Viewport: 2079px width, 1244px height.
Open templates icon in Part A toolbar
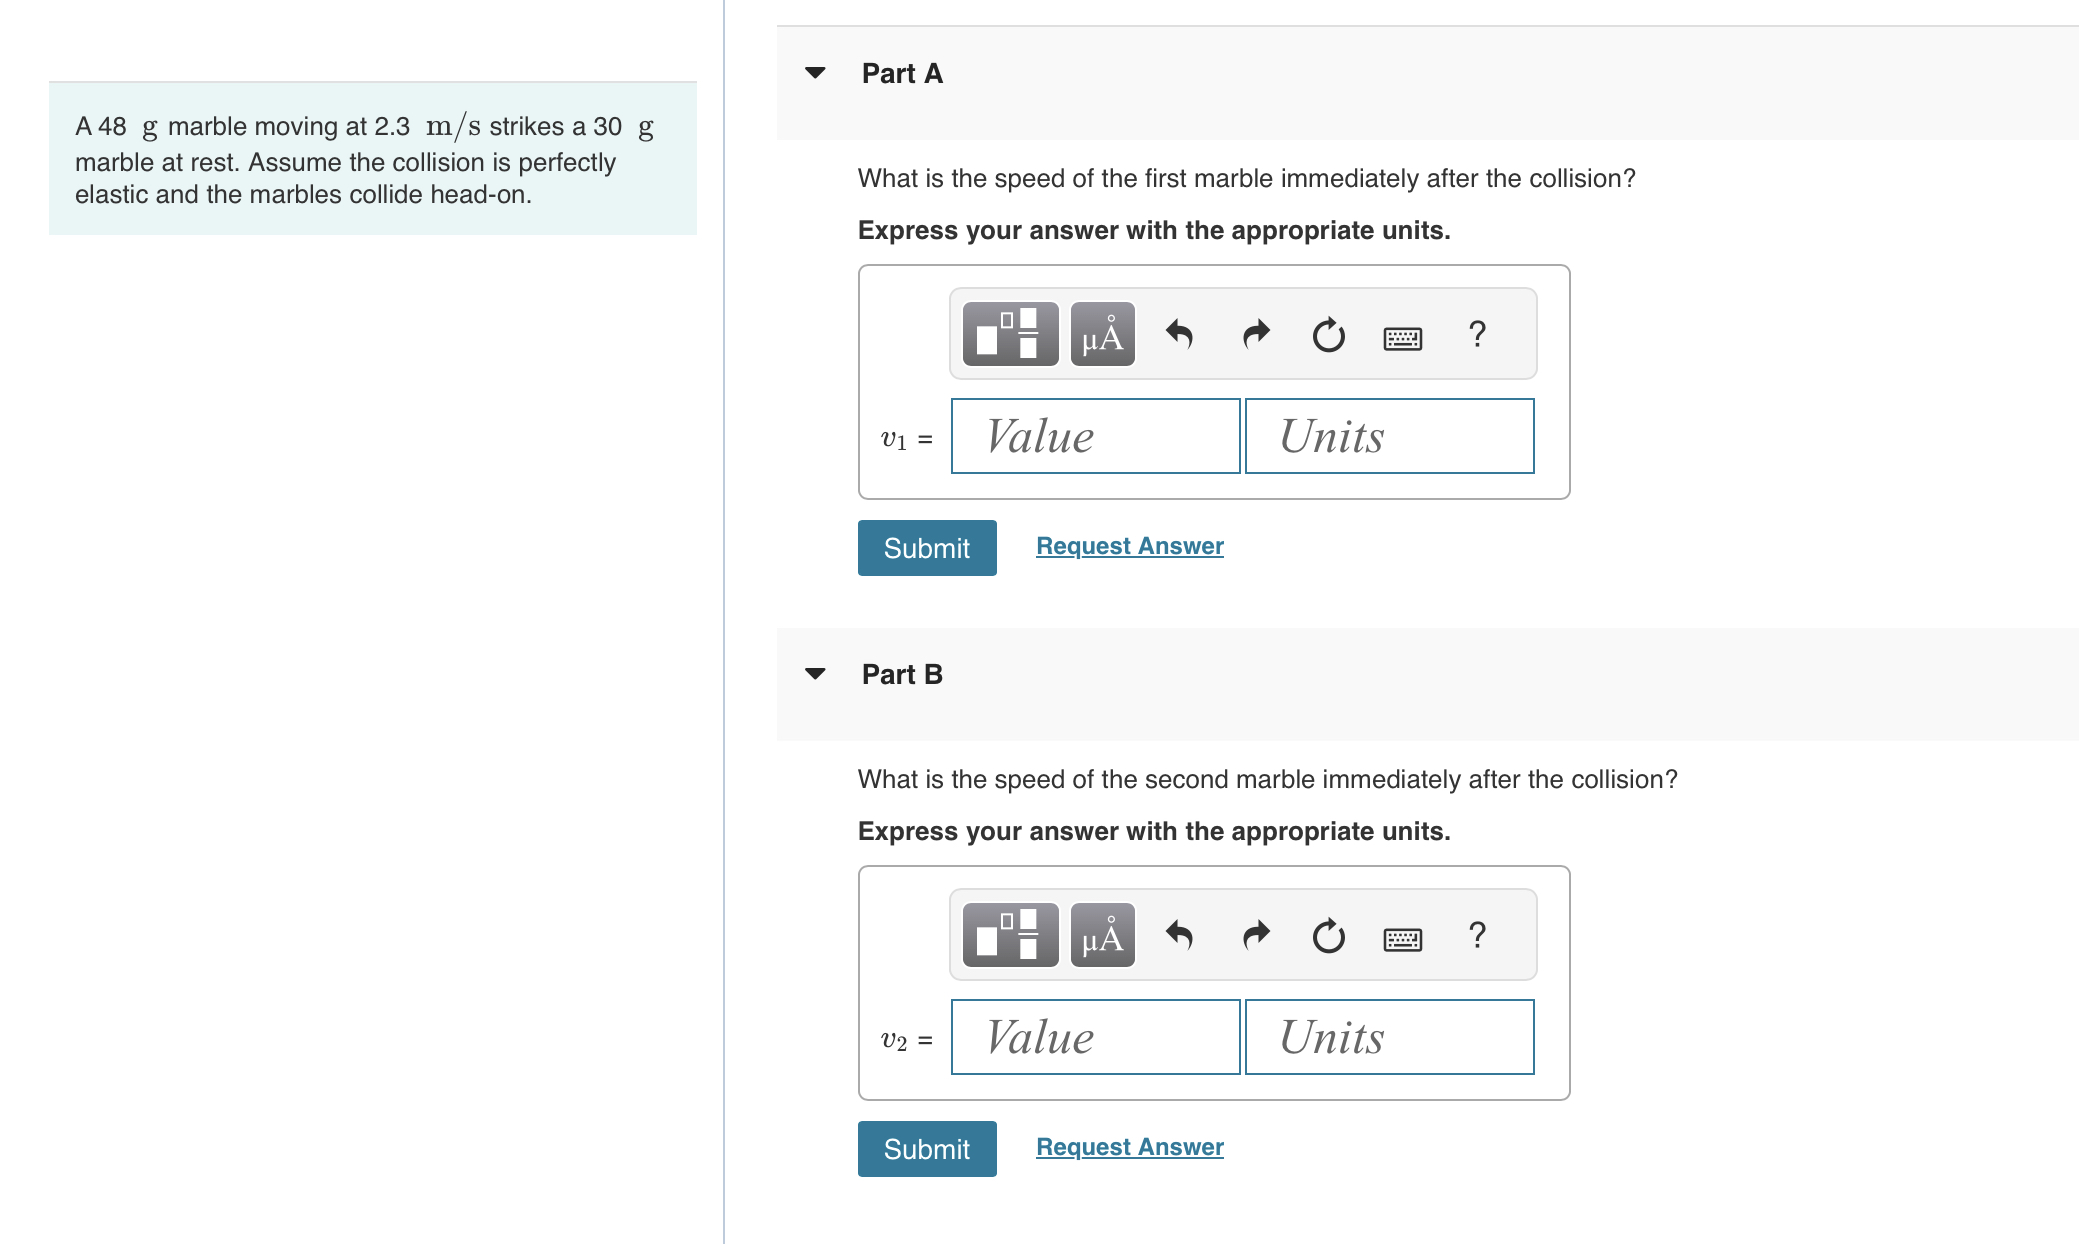coord(1010,334)
